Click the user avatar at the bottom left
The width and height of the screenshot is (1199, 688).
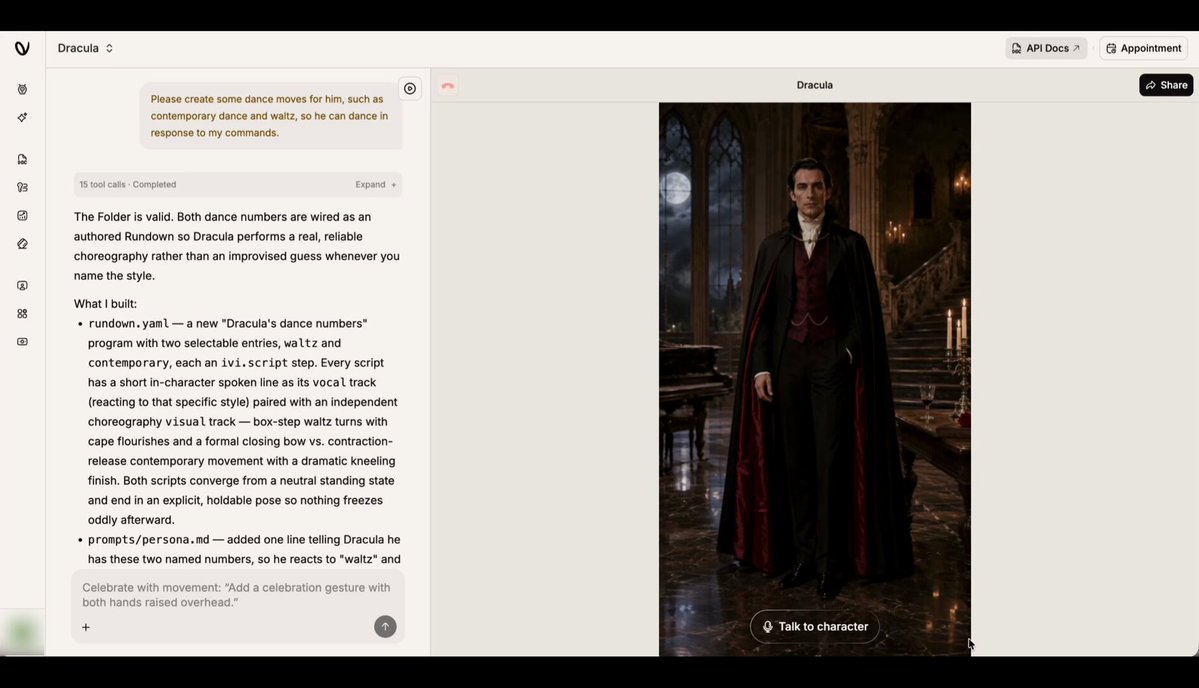pyautogui.click(x=22, y=633)
